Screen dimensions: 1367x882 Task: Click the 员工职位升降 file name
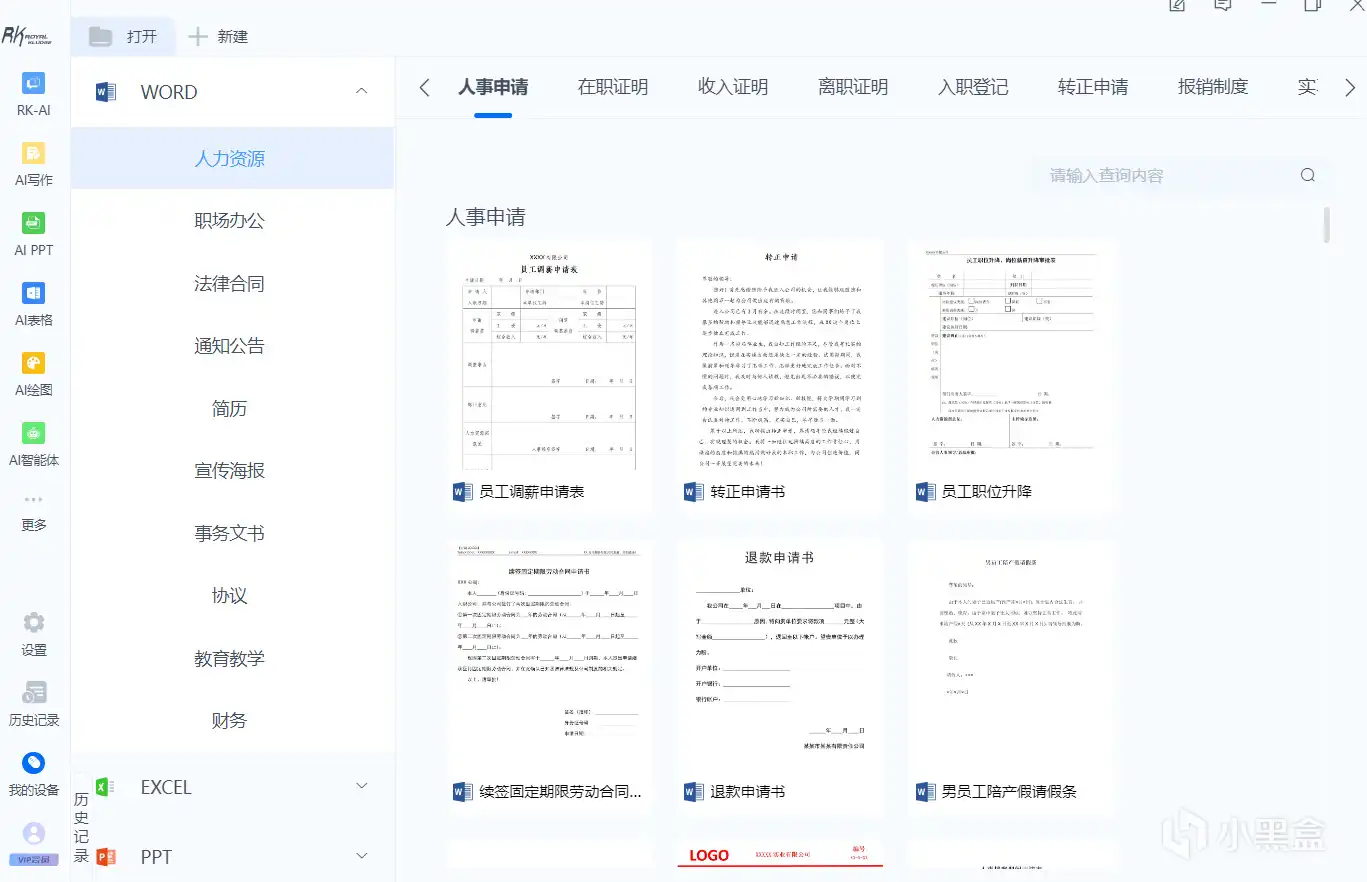(x=986, y=492)
